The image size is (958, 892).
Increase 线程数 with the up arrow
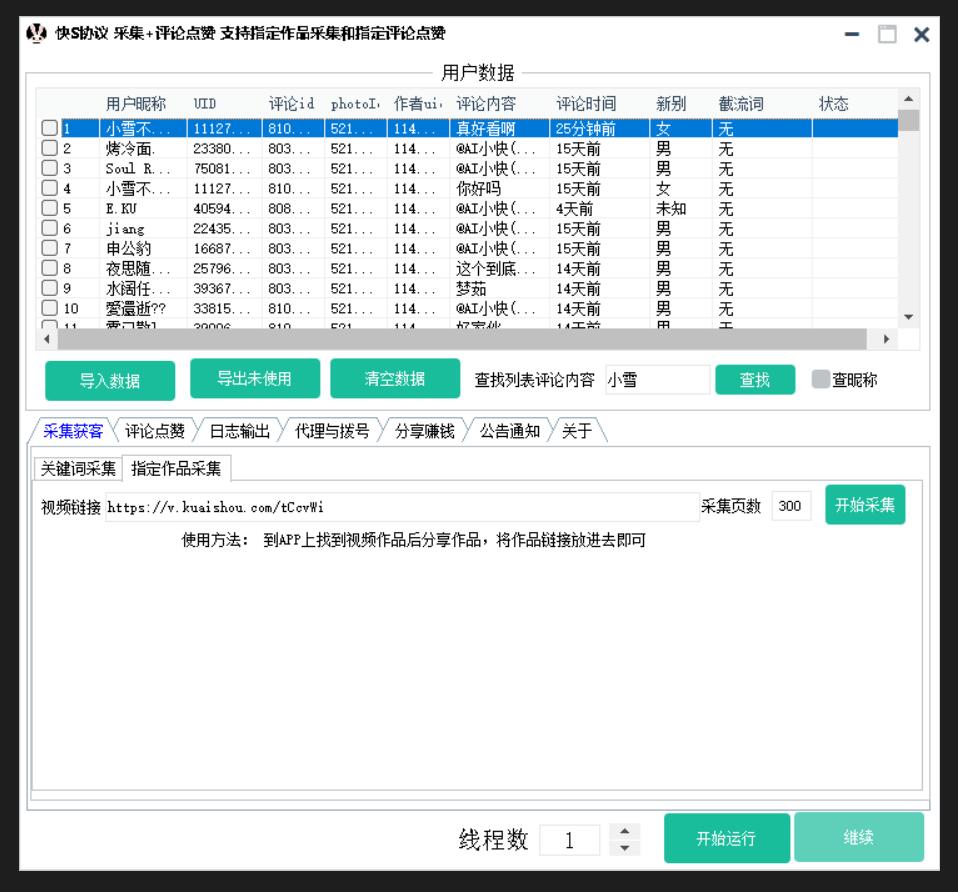click(624, 831)
